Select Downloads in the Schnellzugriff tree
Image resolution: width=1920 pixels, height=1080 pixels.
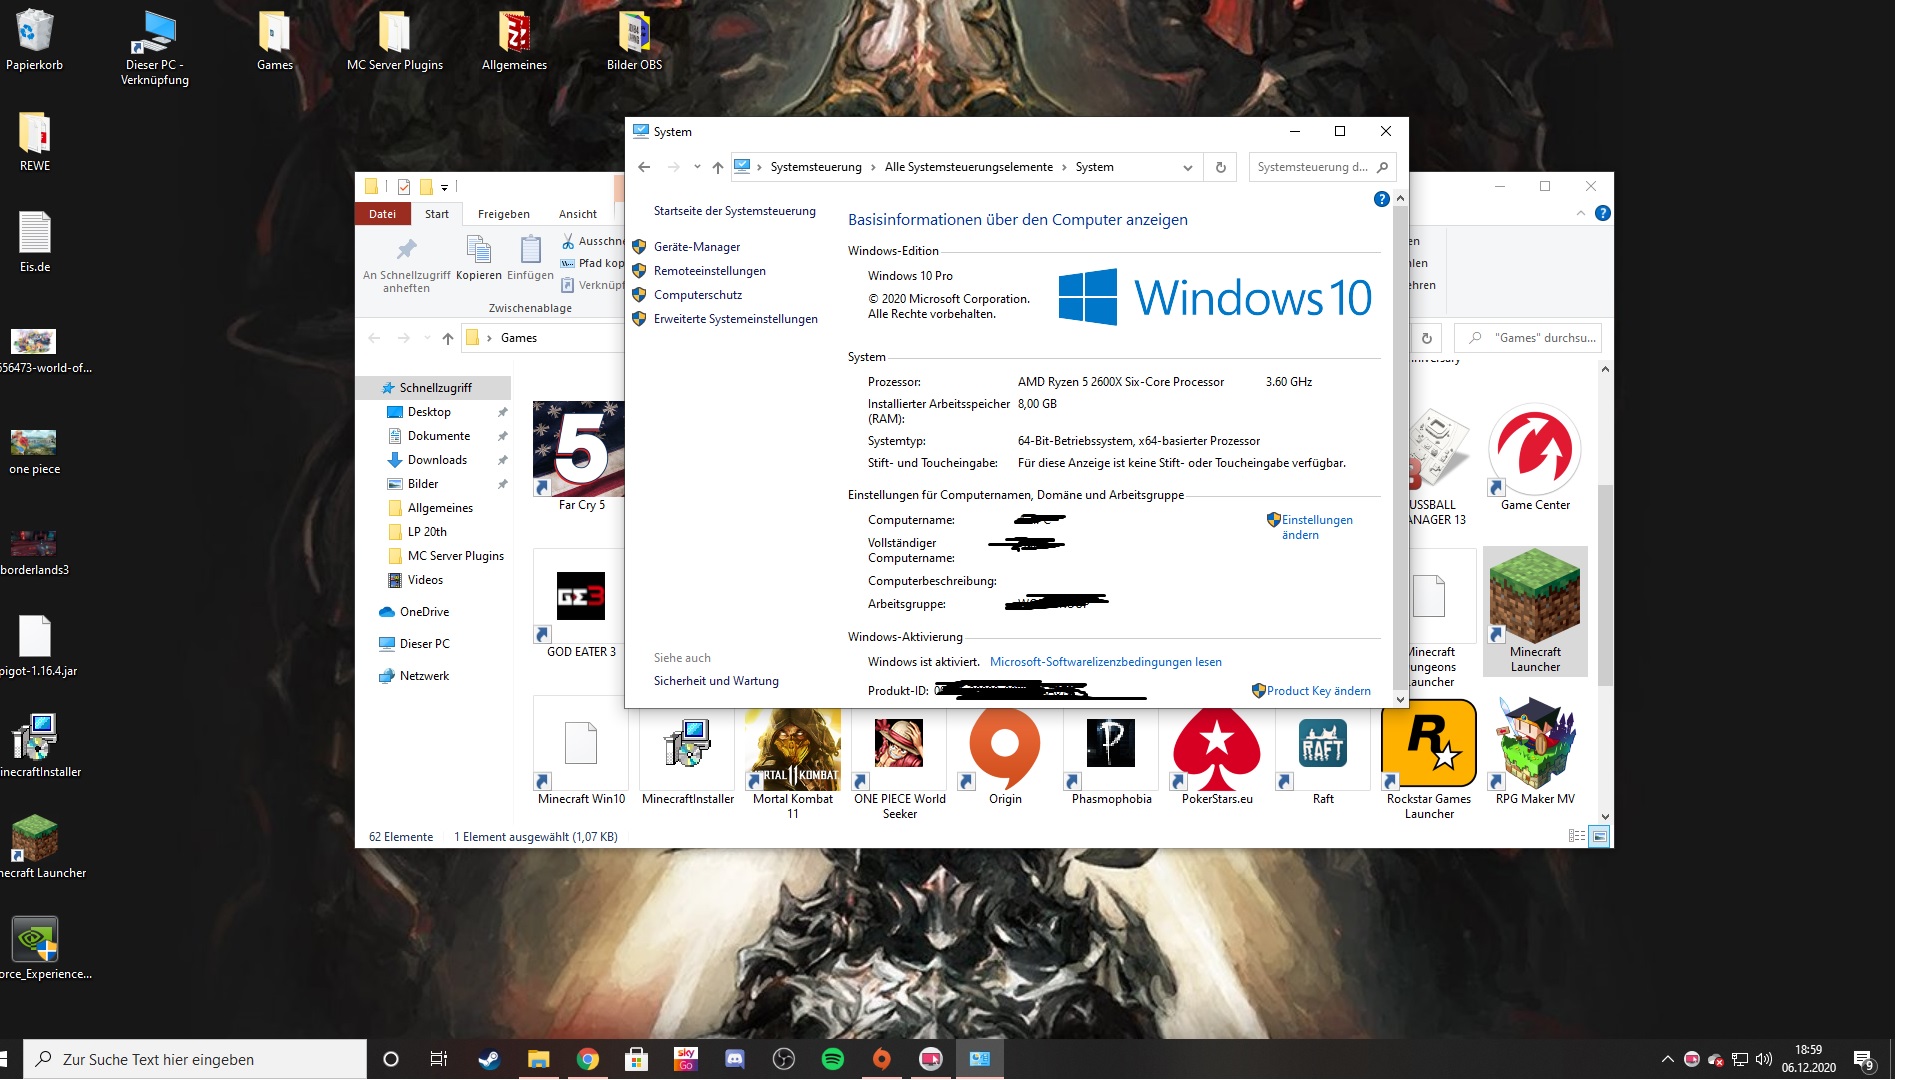click(437, 460)
